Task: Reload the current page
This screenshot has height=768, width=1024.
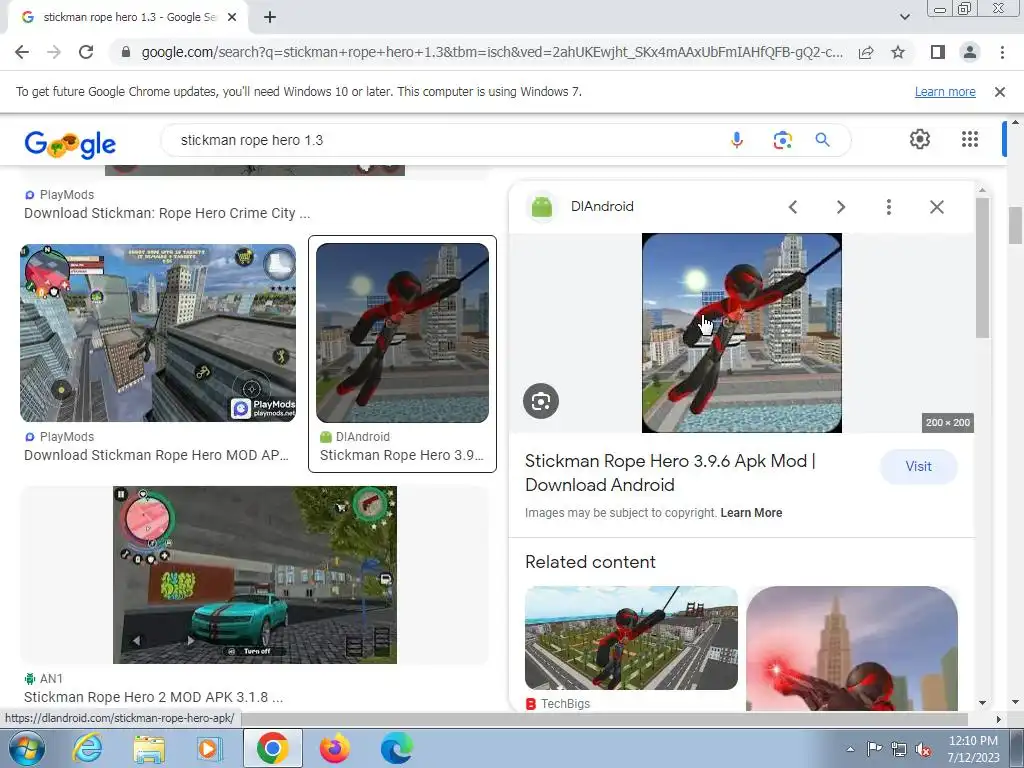Action: click(x=86, y=52)
